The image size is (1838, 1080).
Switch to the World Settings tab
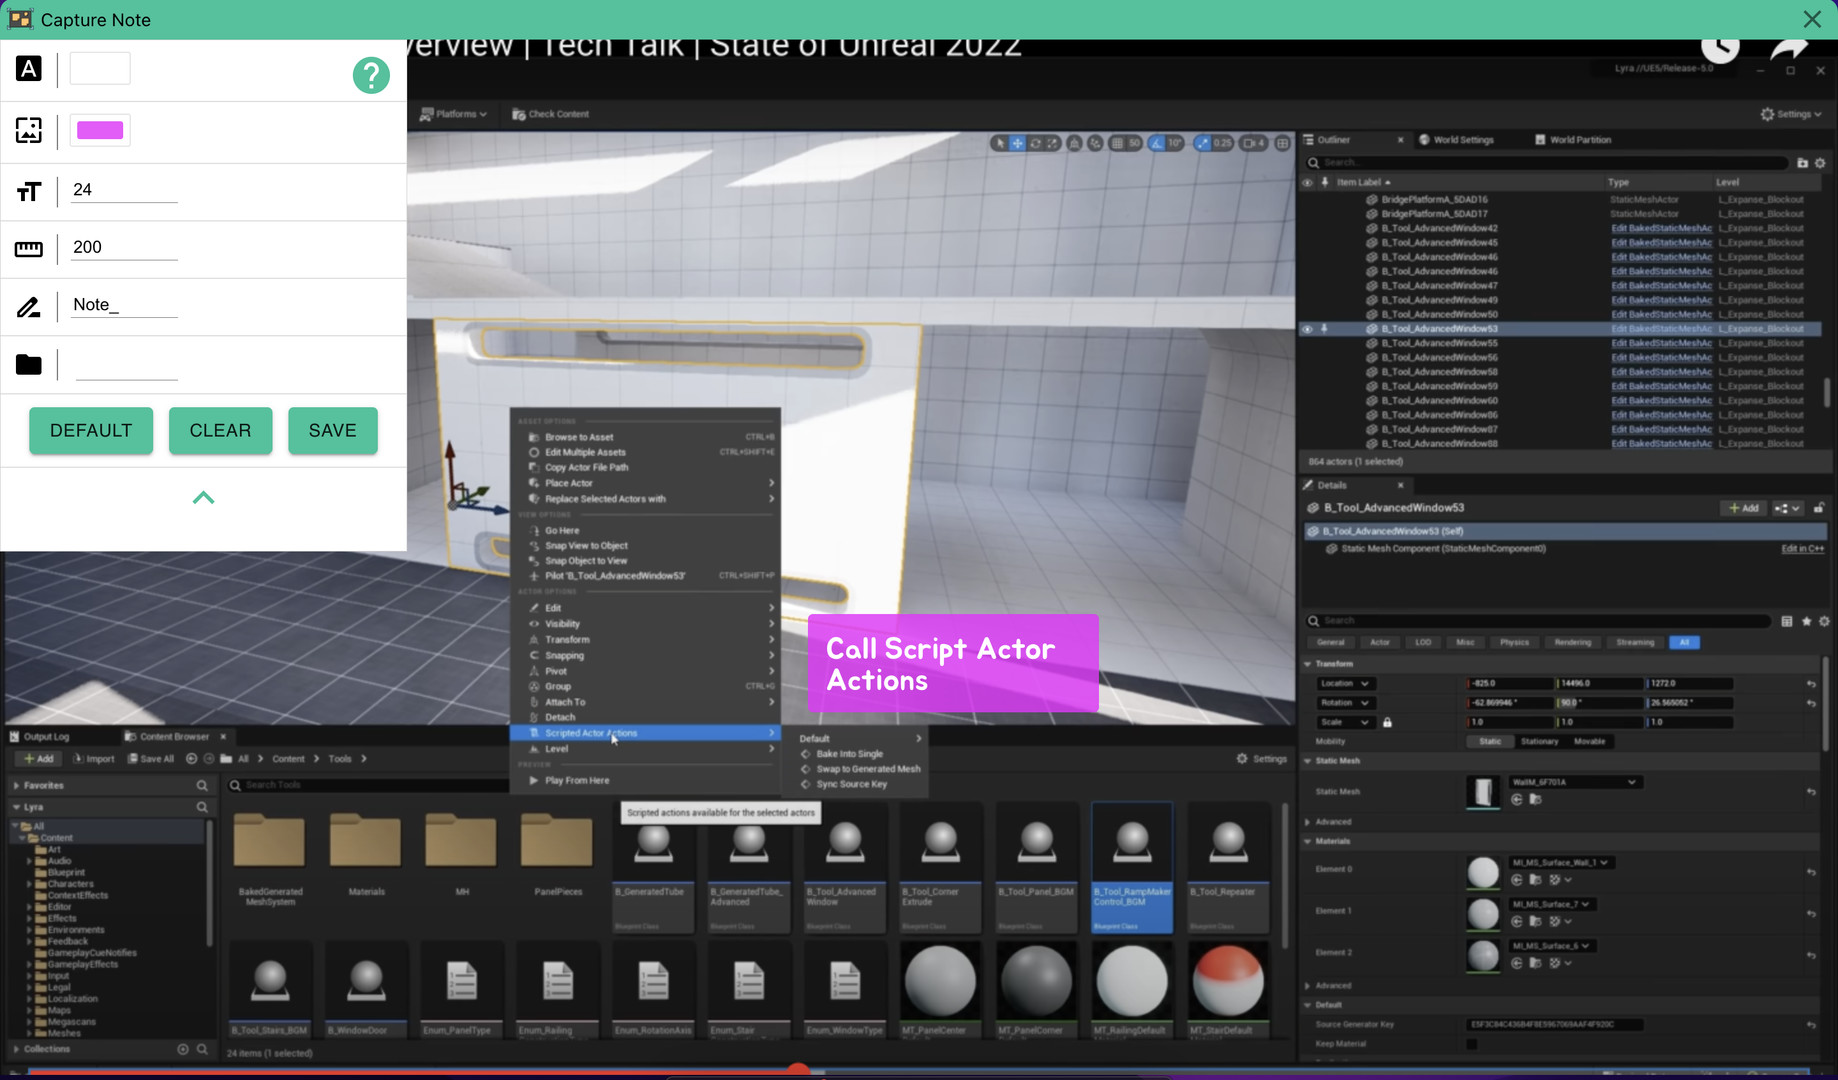[x=1461, y=140]
